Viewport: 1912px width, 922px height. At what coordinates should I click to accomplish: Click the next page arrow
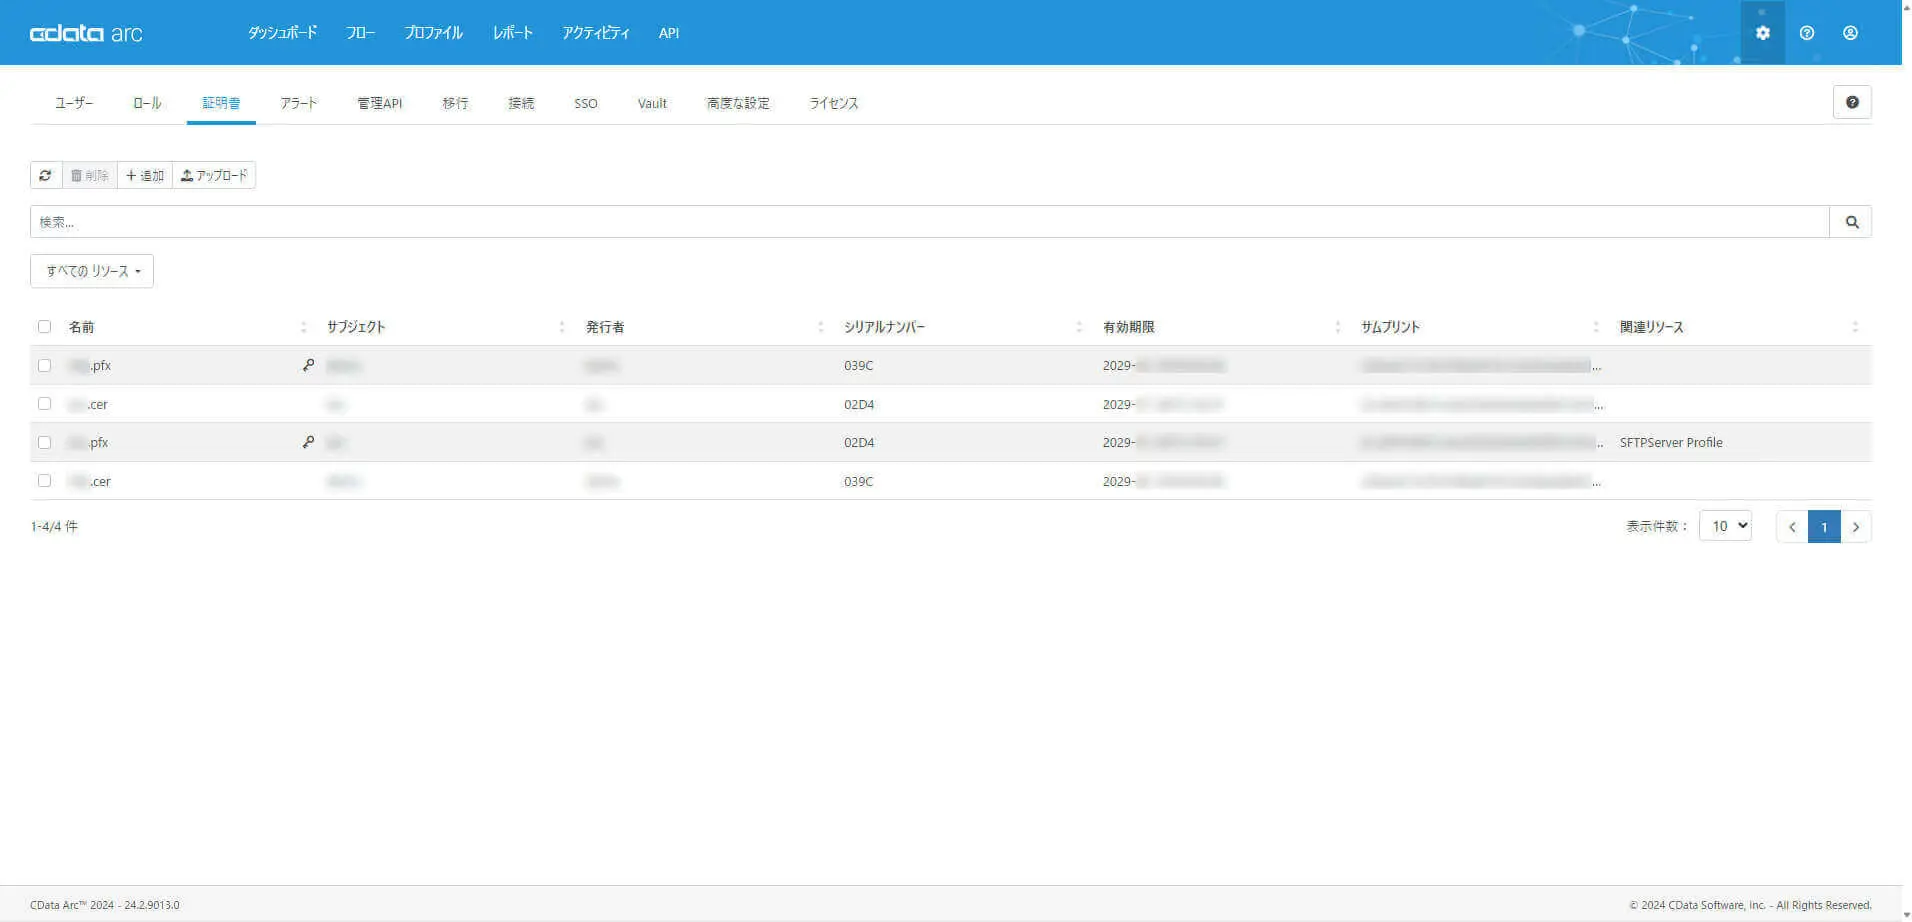1856,527
